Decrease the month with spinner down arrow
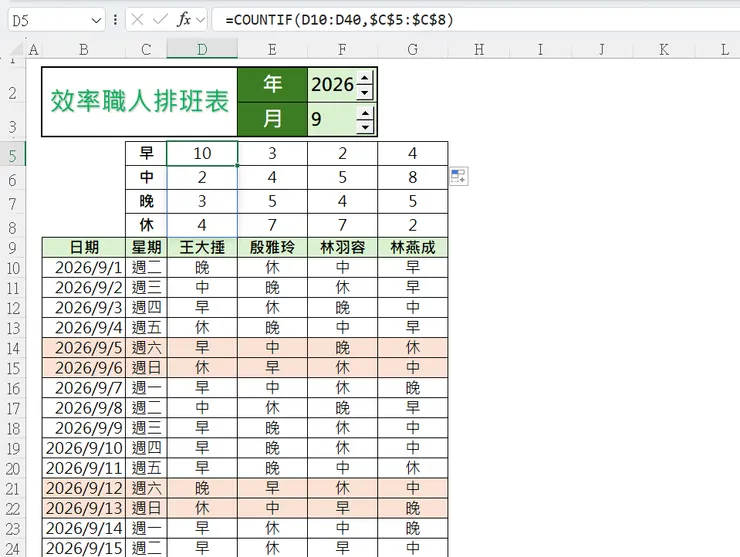The width and height of the screenshot is (740, 557). click(365, 127)
